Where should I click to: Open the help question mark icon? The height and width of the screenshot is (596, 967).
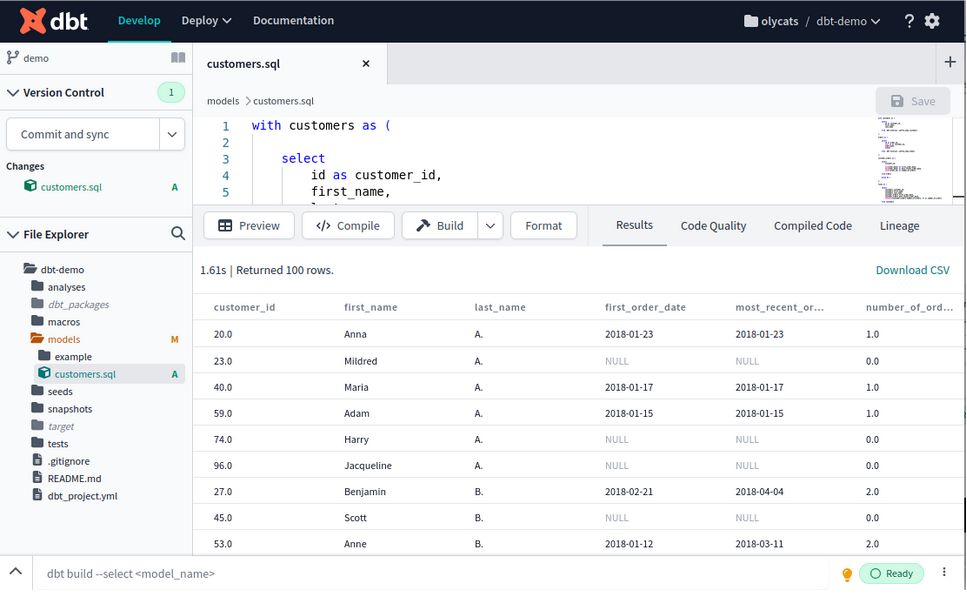(909, 21)
